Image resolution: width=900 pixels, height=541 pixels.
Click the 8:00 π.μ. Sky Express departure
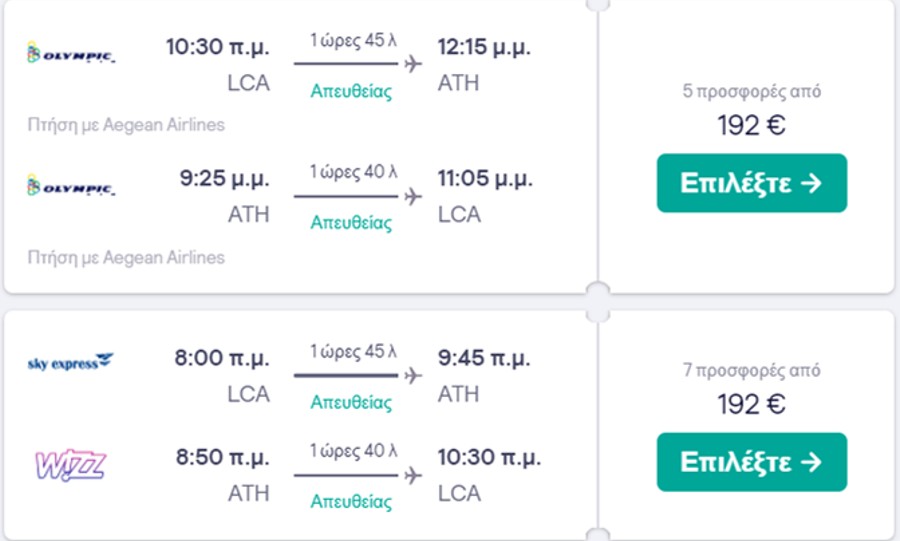tap(222, 358)
